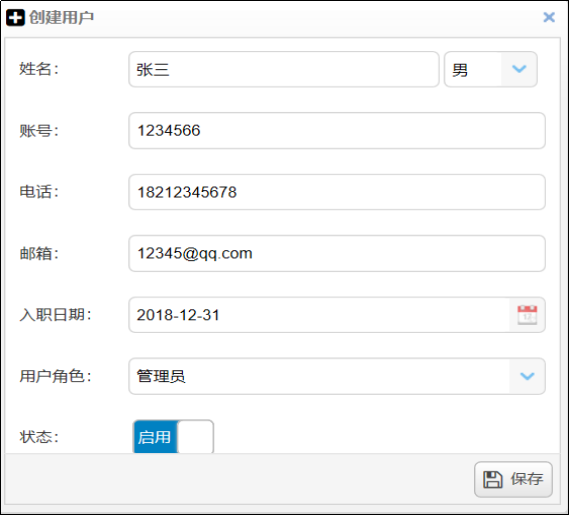Click the 创建用户 dialog title text
This screenshot has height=516, width=570.
61,17
